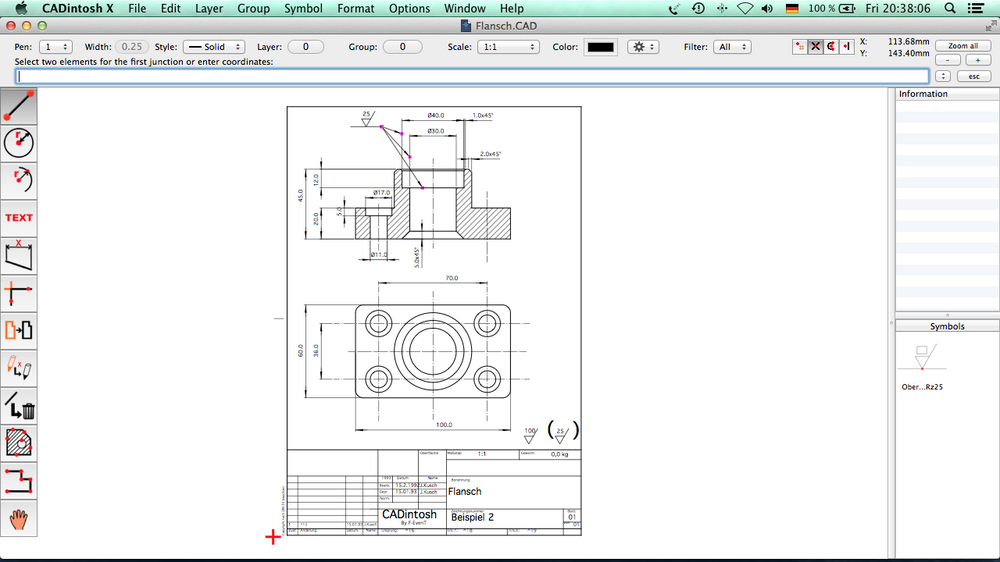This screenshot has width=1000, height=562.
Task: Open the gear options dropdown
Action: pyautogui.click(x=643, y=47)
